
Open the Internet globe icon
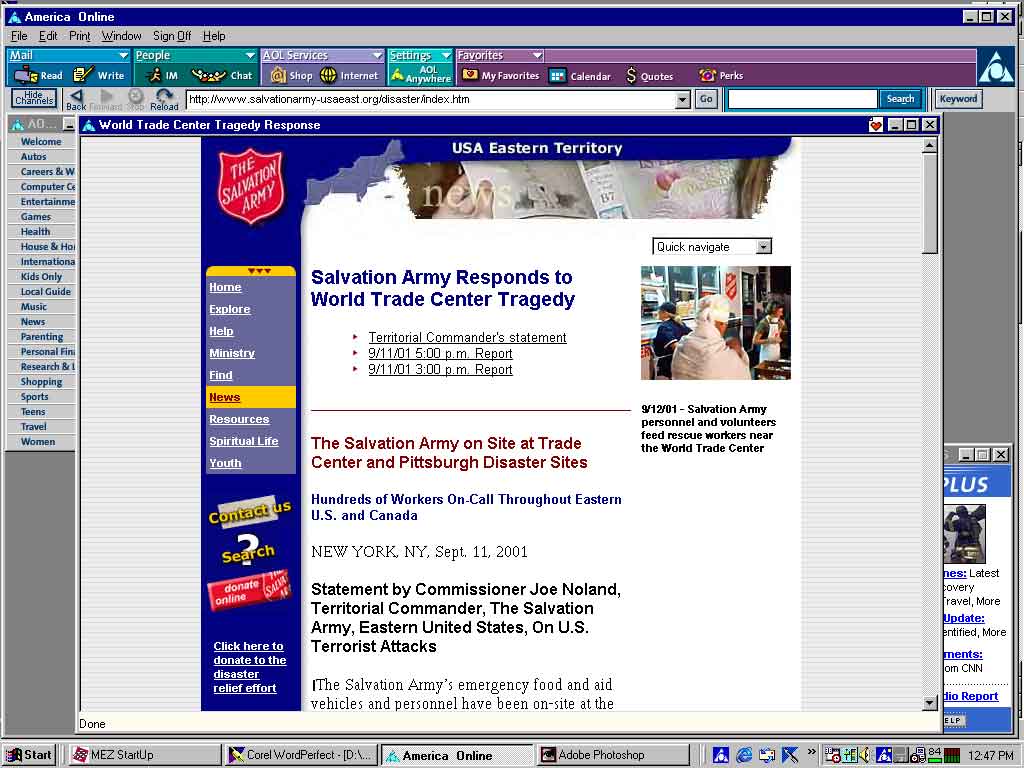click(x=349, y=76)
